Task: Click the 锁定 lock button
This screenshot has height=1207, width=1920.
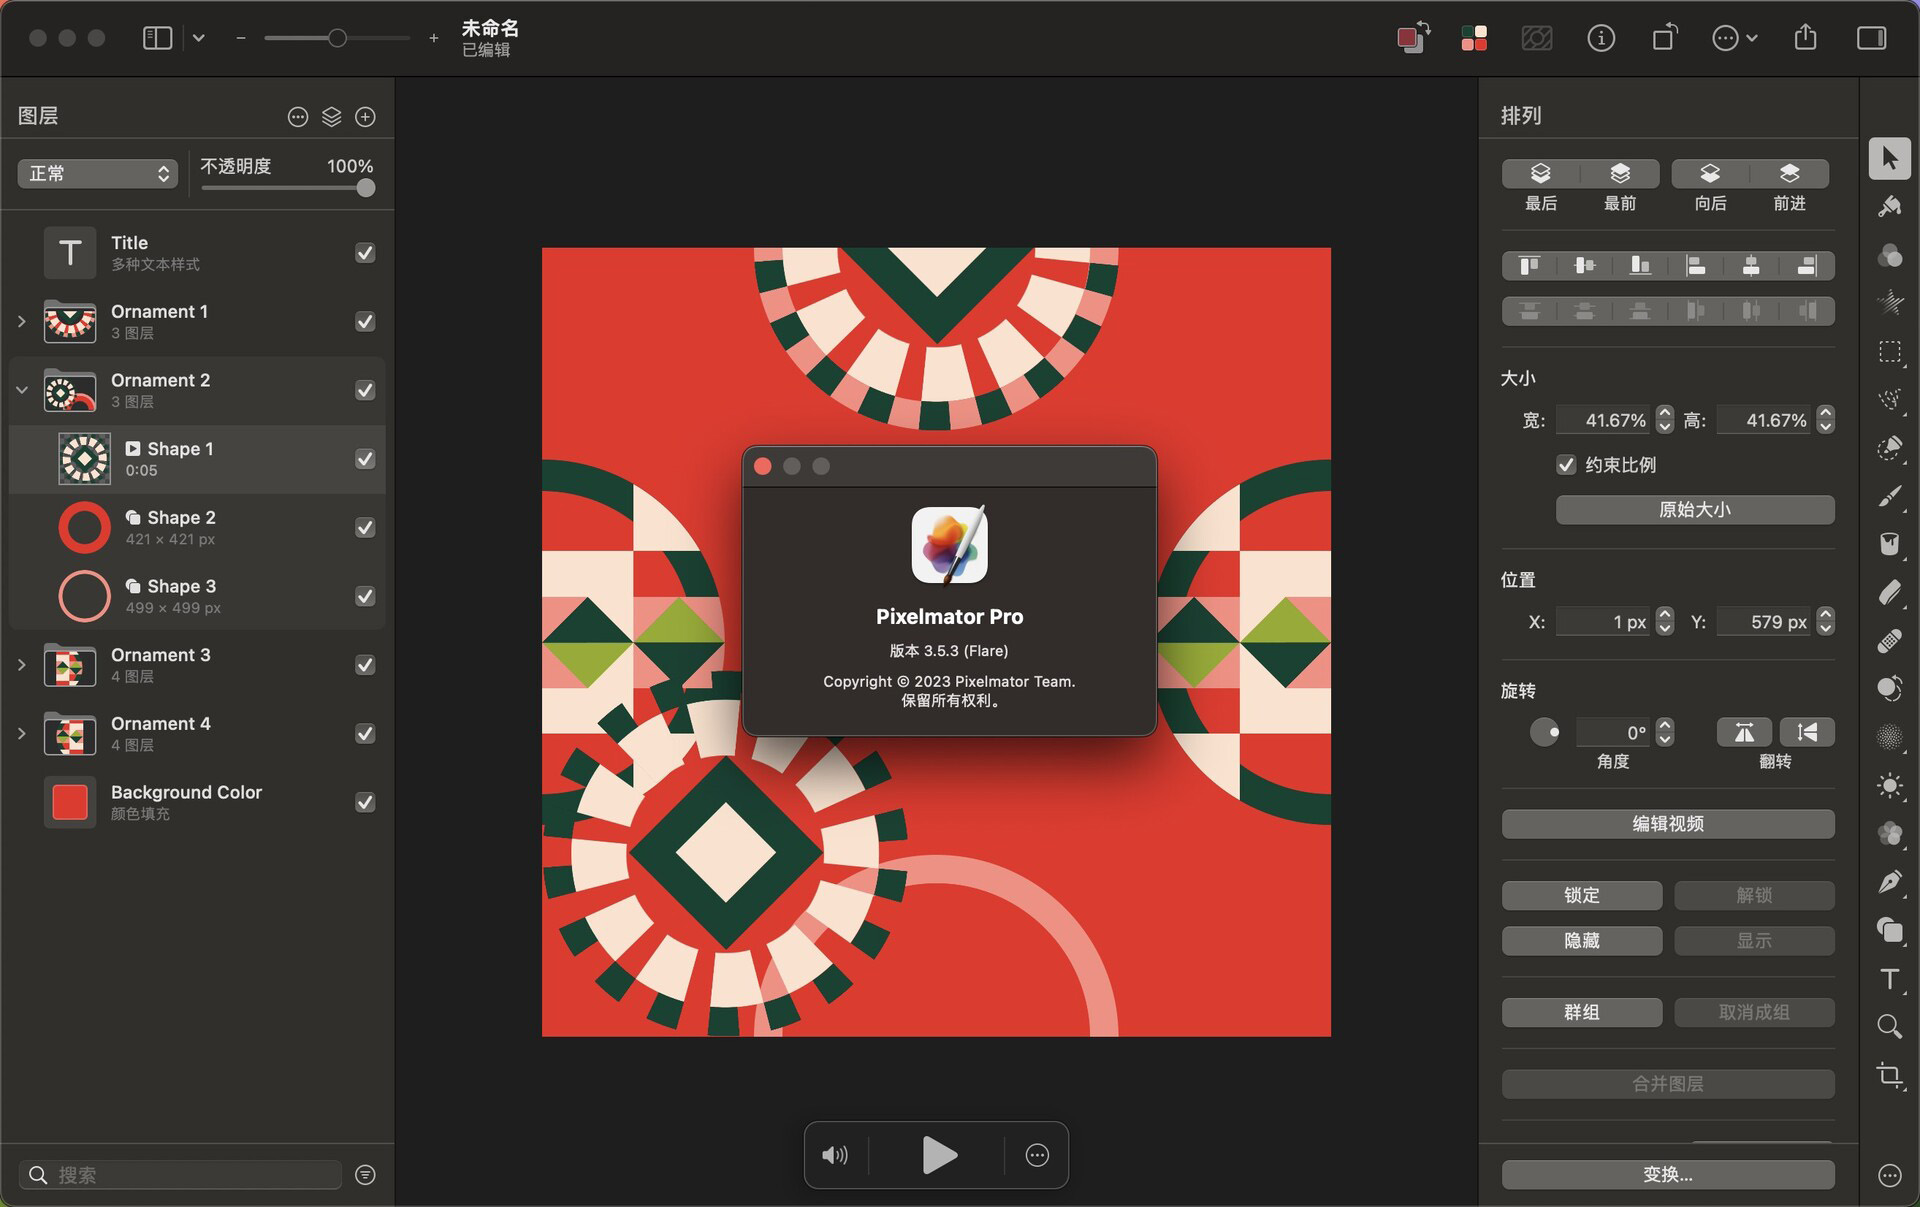Action: [x=1582, y=895]
